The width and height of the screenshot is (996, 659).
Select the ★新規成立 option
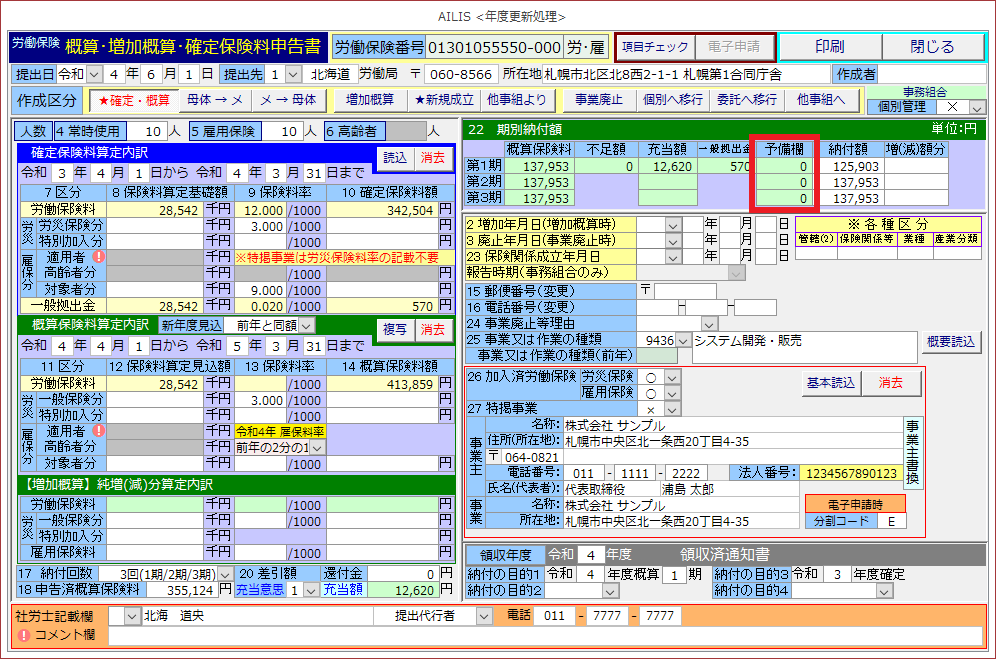446,100
